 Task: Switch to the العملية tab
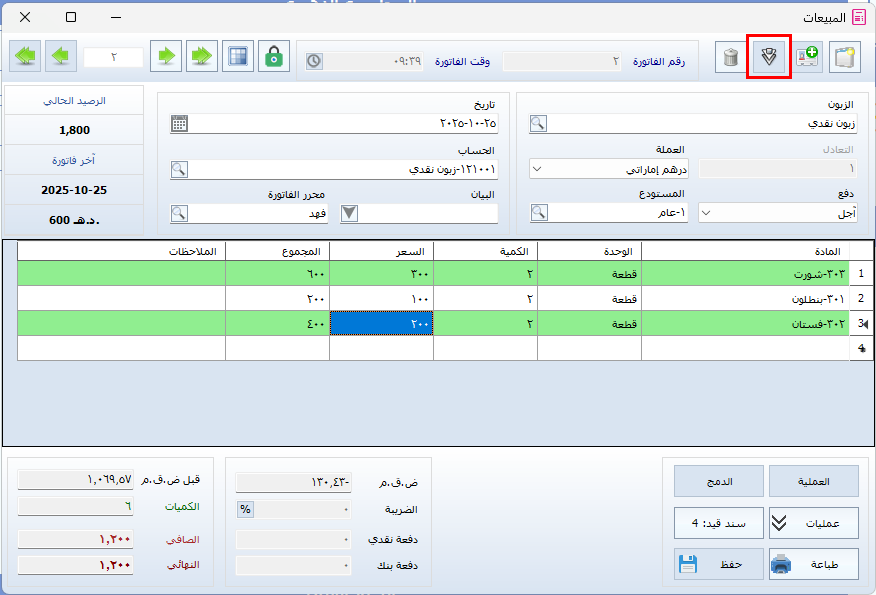pos(815,481)
